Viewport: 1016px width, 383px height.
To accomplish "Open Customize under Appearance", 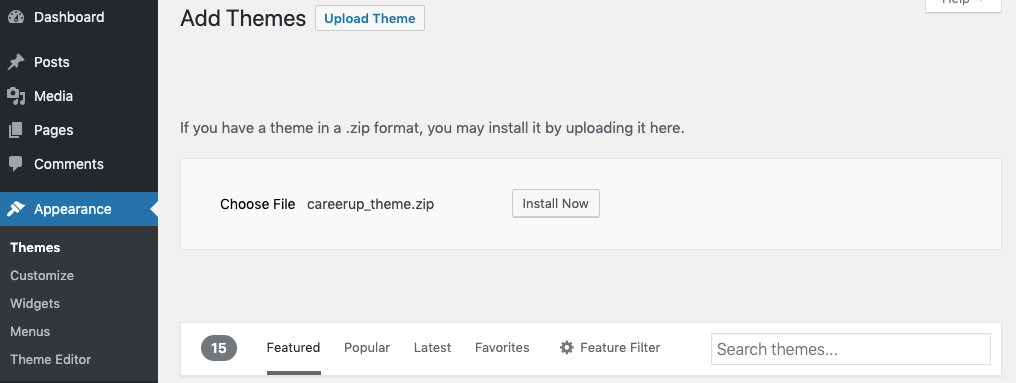I will coord(42,275).
